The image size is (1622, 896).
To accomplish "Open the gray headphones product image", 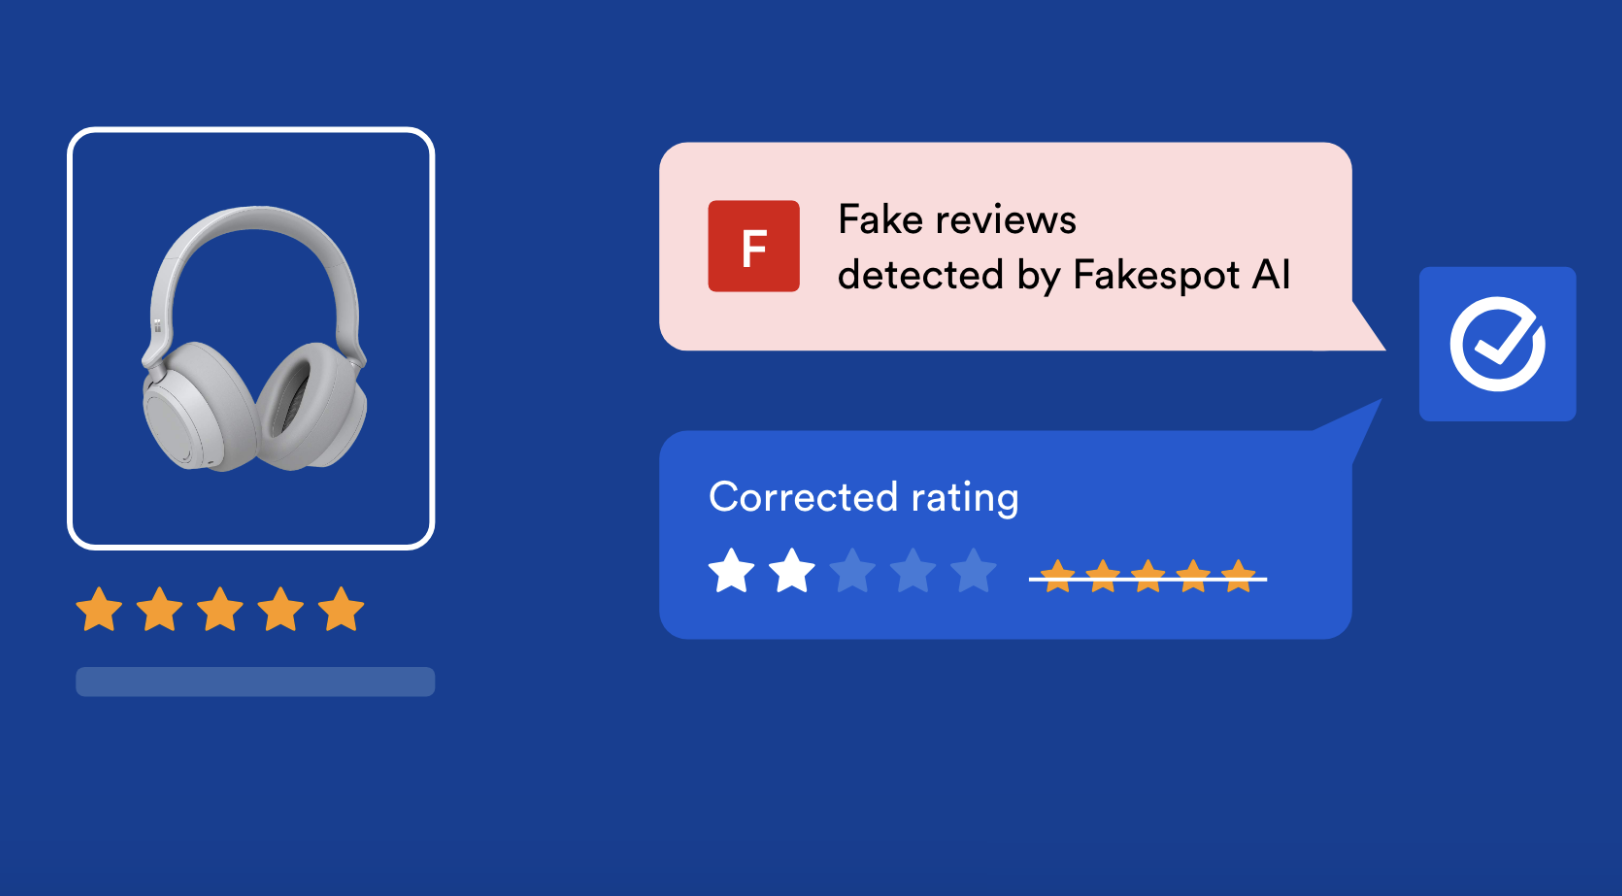I will point(253,339).
